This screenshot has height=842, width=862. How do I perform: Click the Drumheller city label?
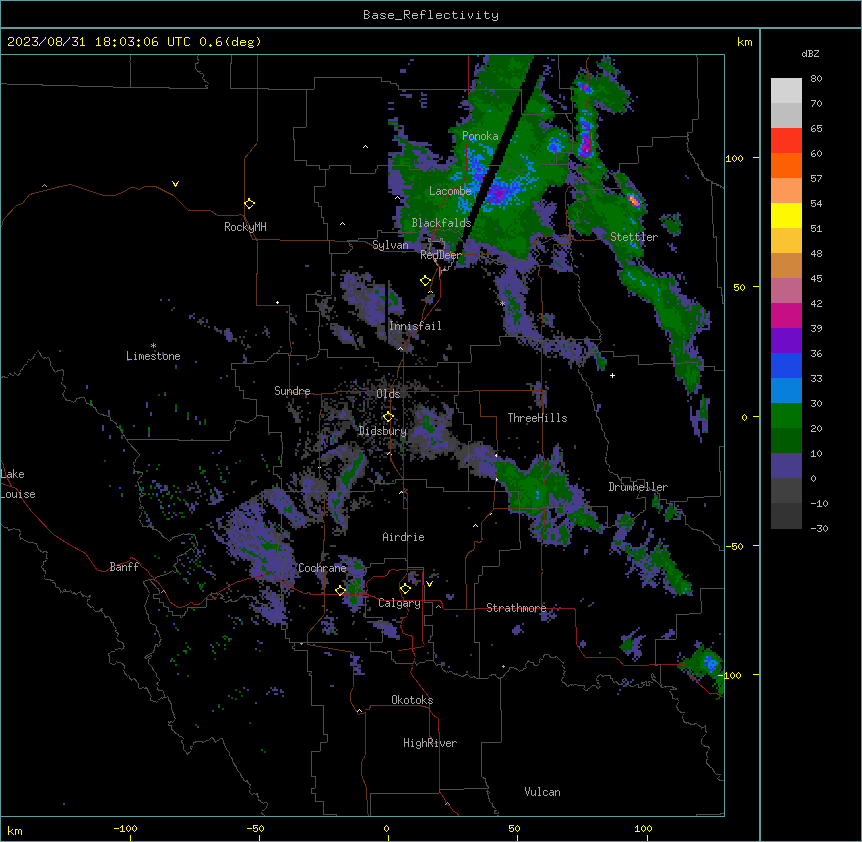tap(638, 487)
